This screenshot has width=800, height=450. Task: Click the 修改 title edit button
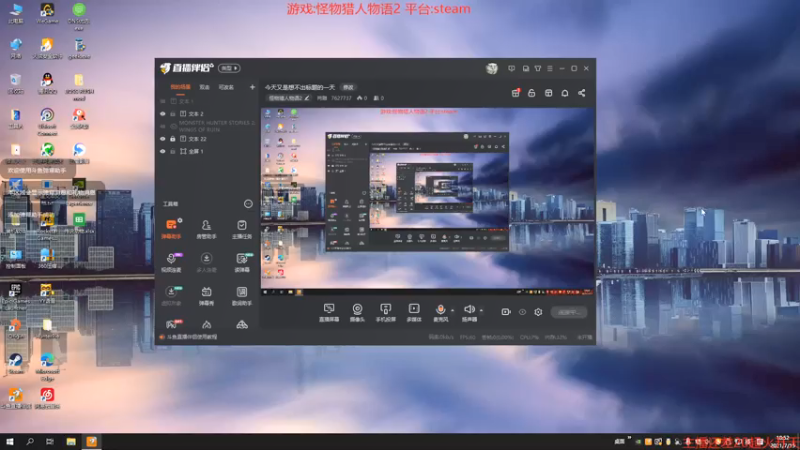click(x=348, y=87)
